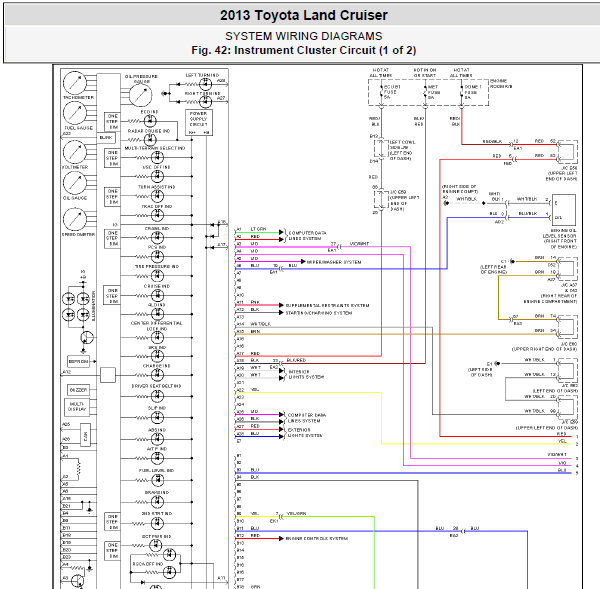Click the "BLINK" block
Image resolution: width=600 pixels, height=589 pixels.
pyautogui.click(x=106, y=137)
